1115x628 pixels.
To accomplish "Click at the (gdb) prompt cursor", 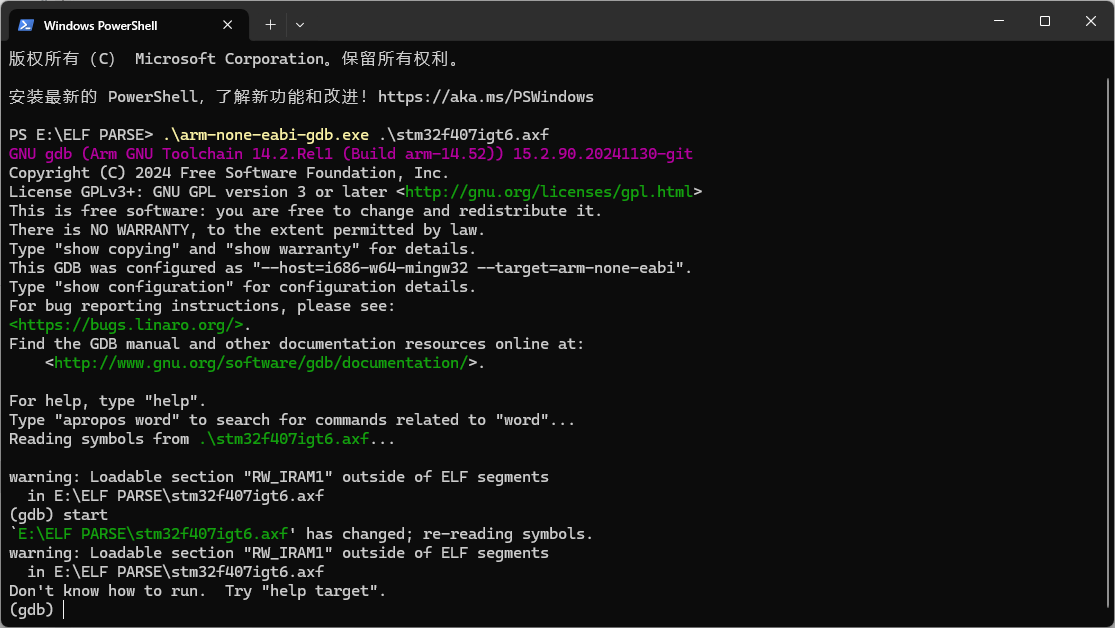I will click(x=63, y=610).
